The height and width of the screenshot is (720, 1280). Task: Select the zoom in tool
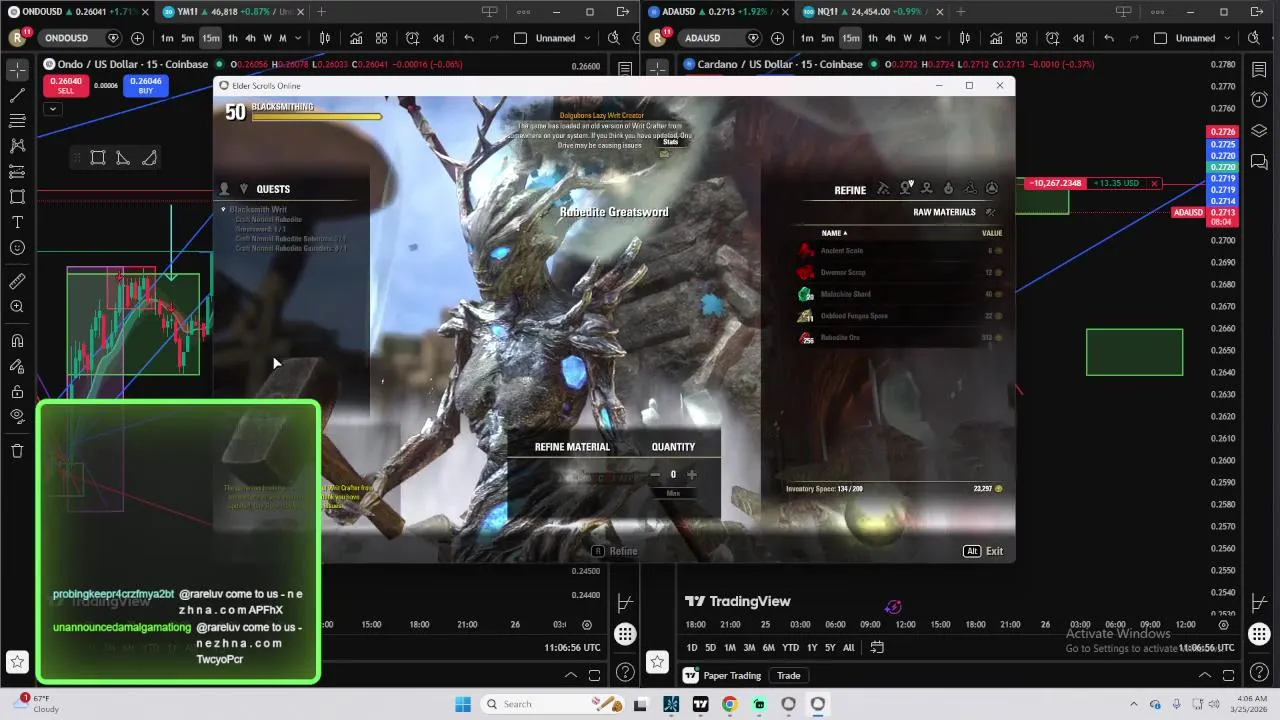[17, 307]
